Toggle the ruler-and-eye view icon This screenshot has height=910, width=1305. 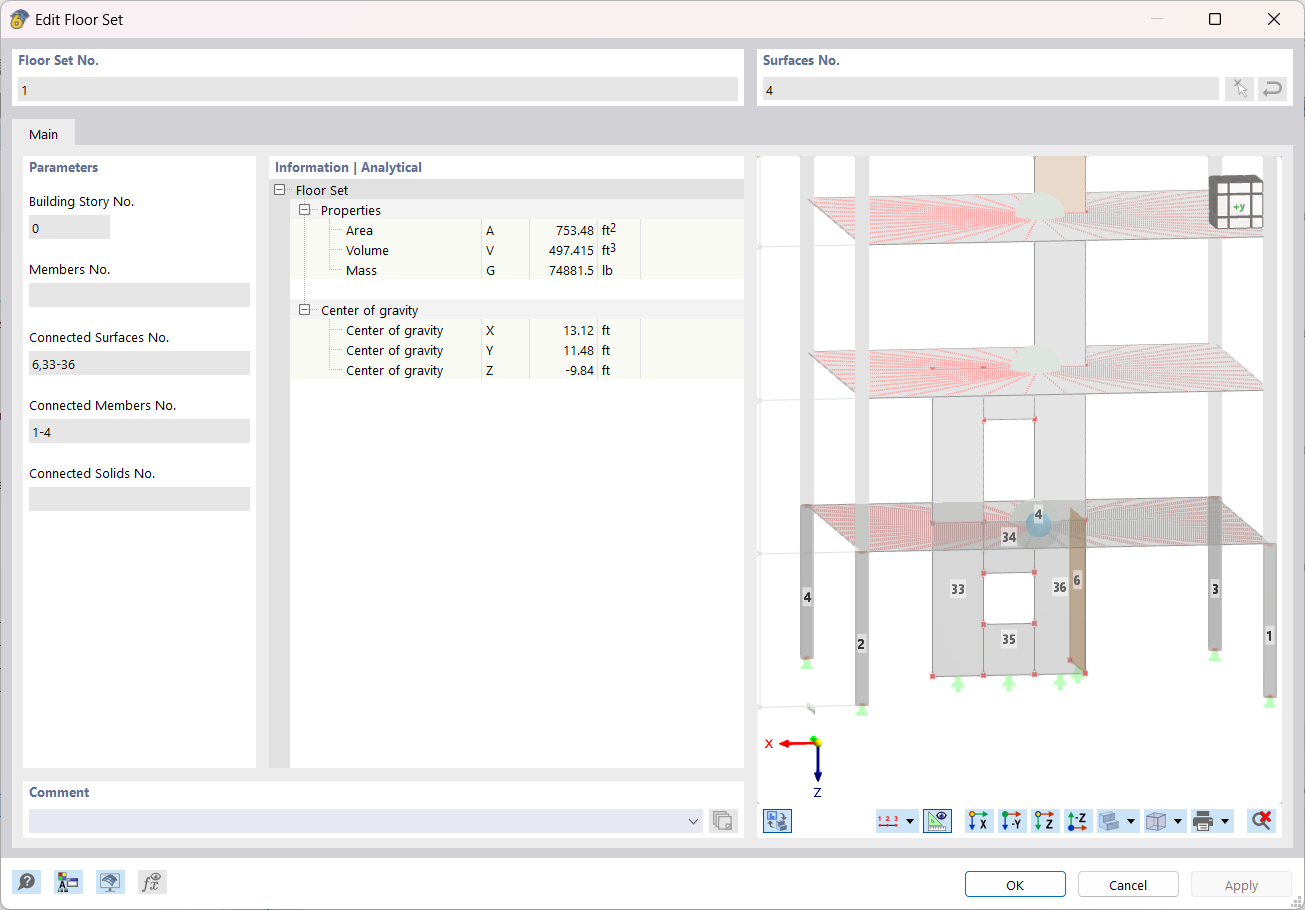point(937,821)
